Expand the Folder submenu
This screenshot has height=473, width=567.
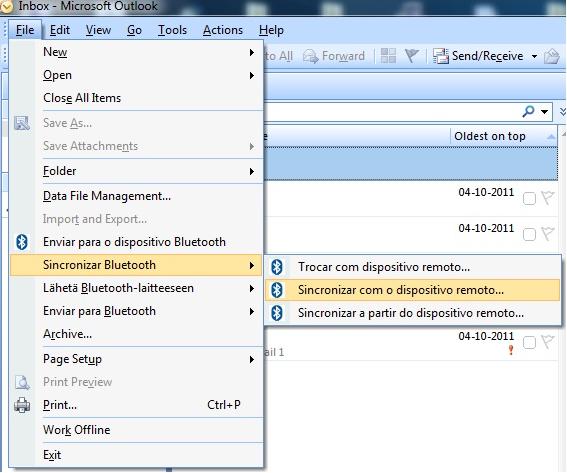[x=252, y=171]
